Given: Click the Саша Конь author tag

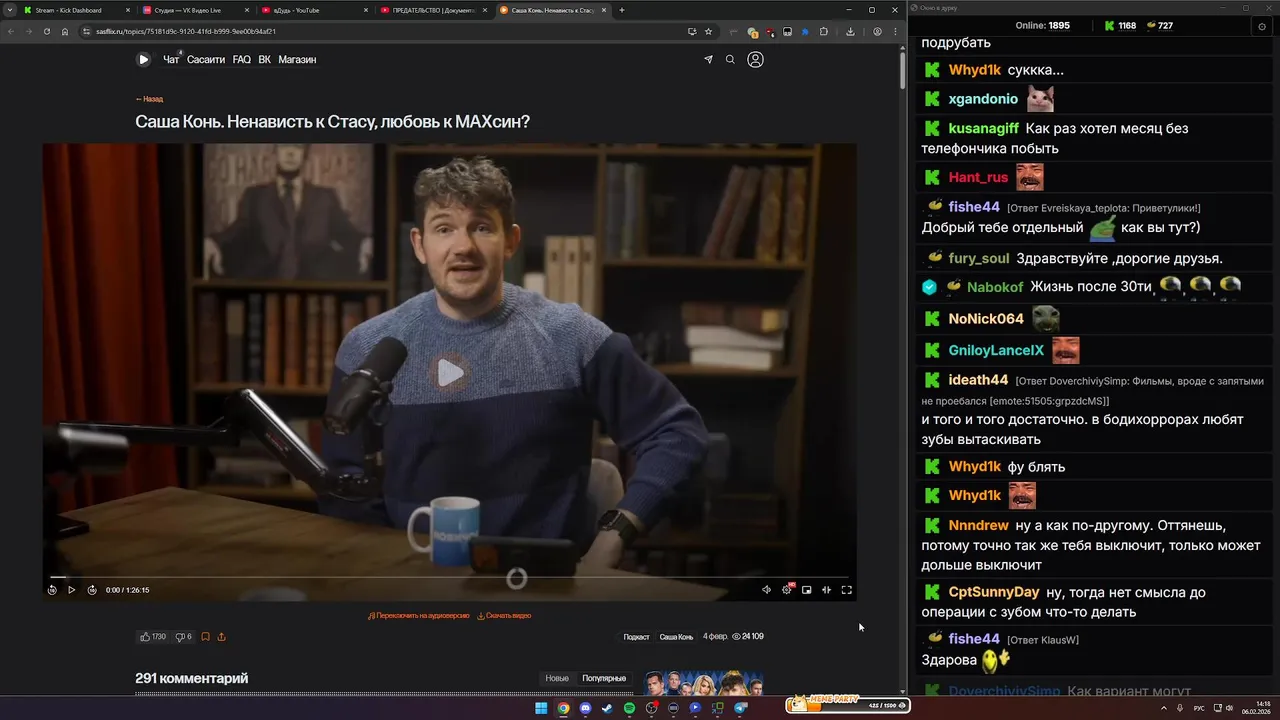Looking at the screenshot, I should (x=676, y=637).
